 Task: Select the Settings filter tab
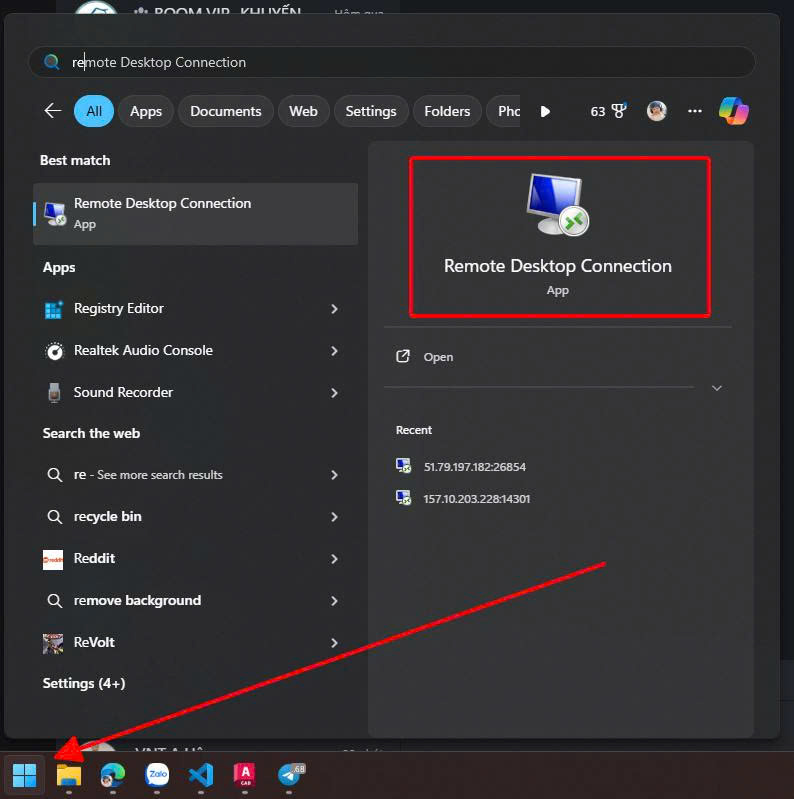pos(371,111)
